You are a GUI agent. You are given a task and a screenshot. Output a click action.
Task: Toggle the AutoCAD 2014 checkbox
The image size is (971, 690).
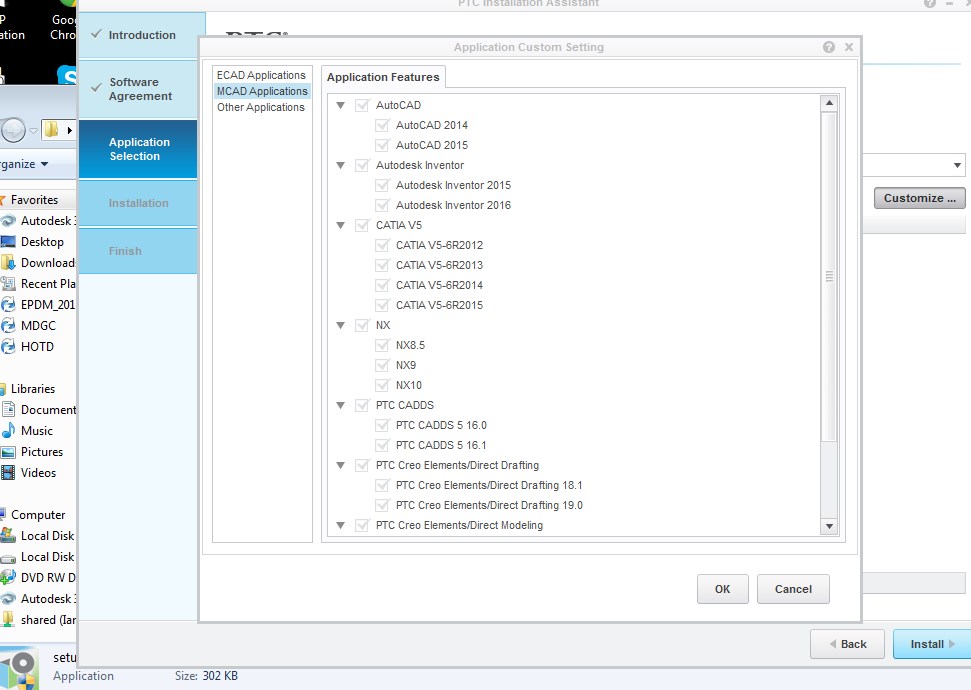coord(382,125)
